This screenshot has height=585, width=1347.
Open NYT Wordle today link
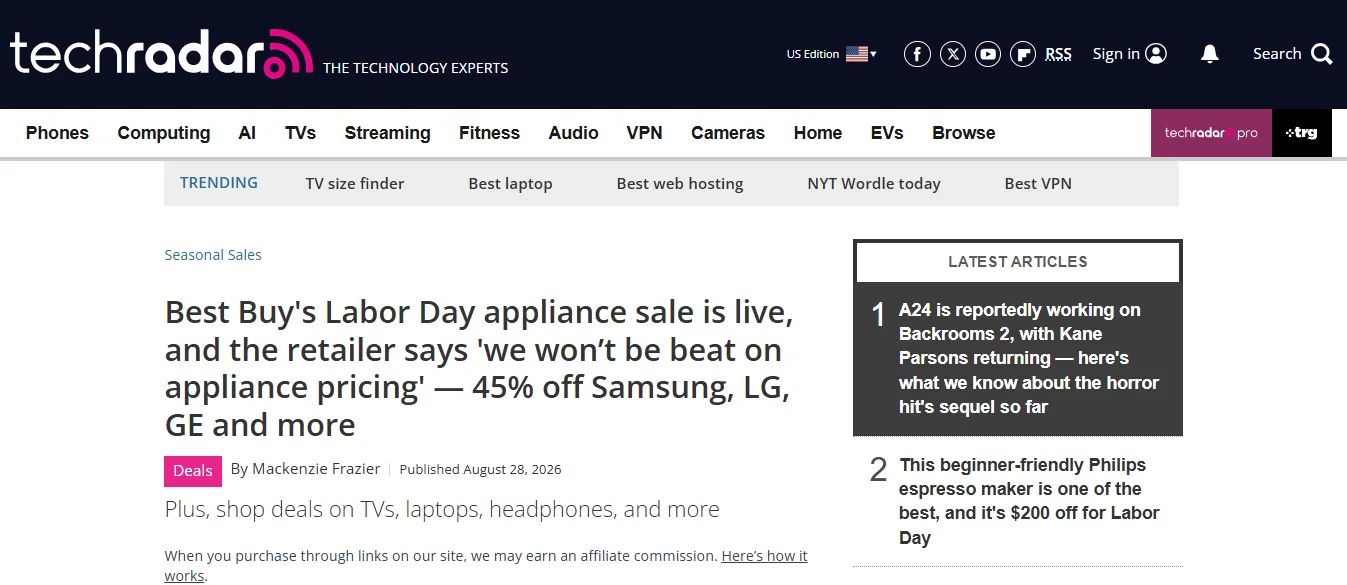pyautogui.click(x=874, y=184)
